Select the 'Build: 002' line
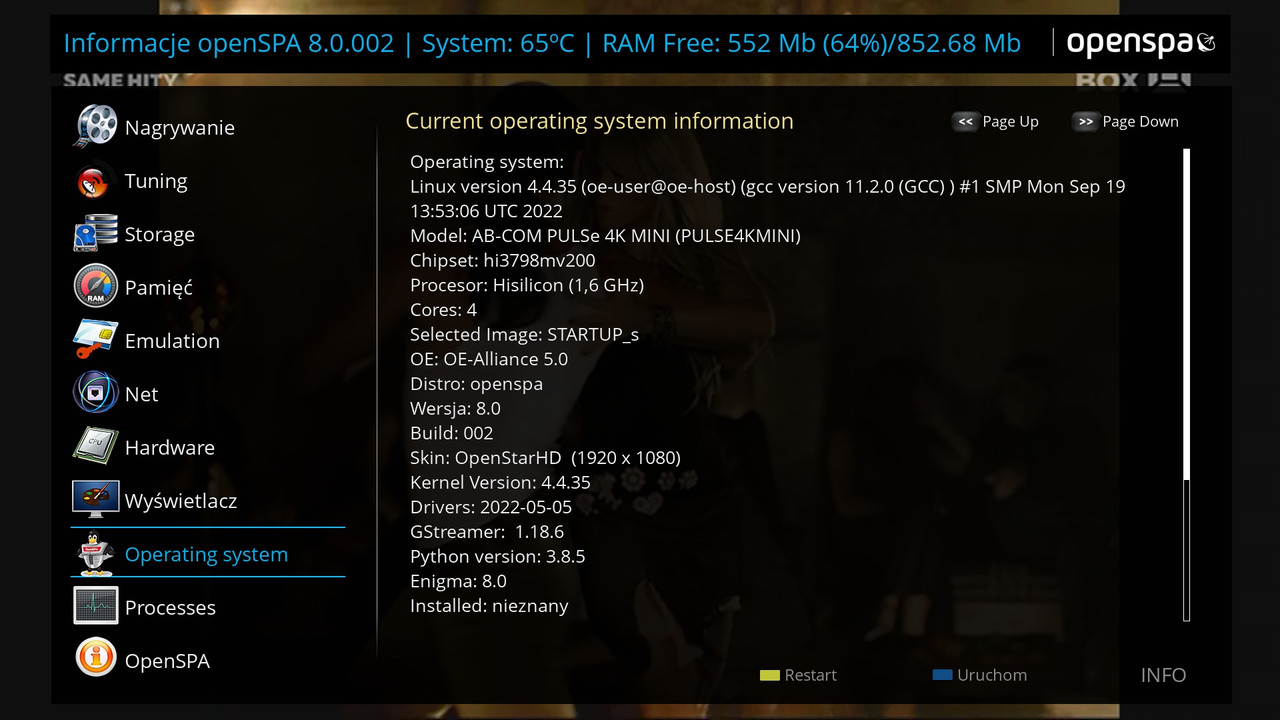The height and width of the screenshot is (720, 1280). pyautogui.click(x=451, y=433)
